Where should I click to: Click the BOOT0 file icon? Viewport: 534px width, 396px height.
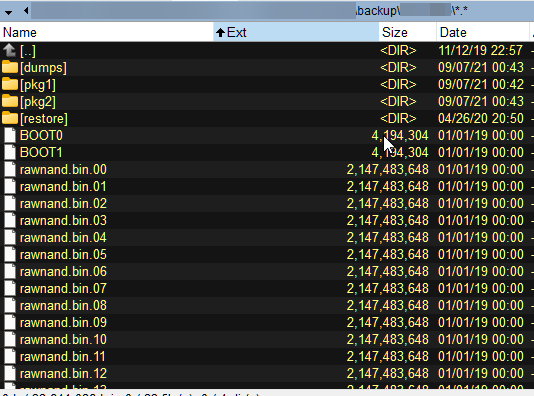[10, 136]
